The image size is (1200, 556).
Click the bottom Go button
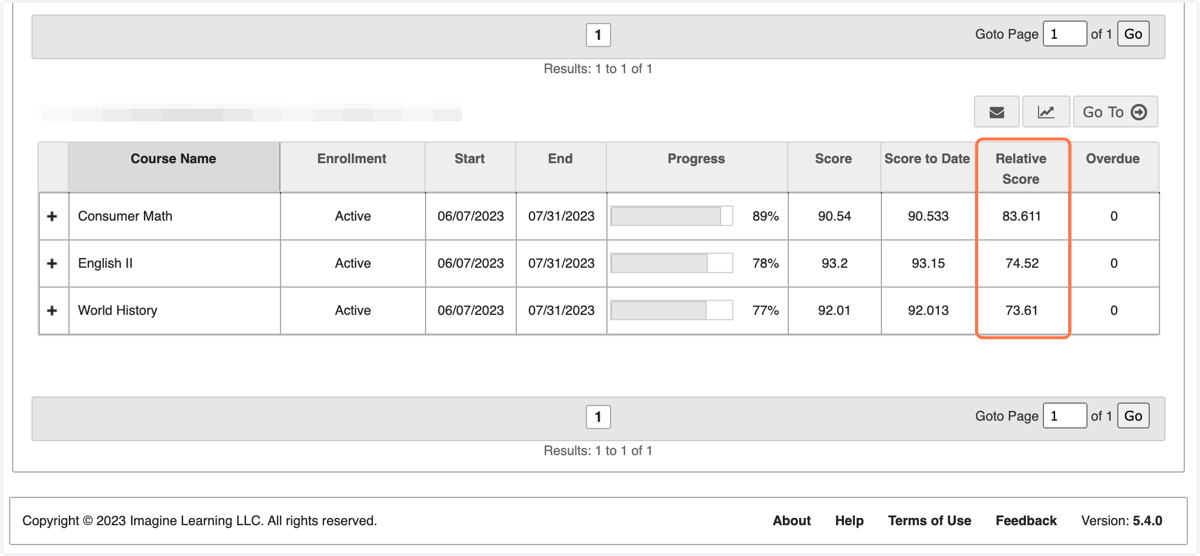1133,415
